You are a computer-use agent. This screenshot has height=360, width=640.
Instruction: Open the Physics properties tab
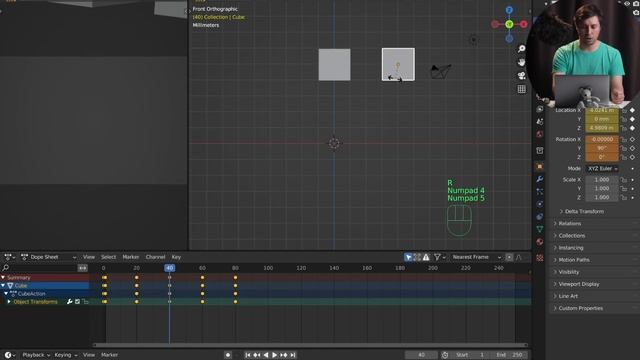(x=540, y=204)
